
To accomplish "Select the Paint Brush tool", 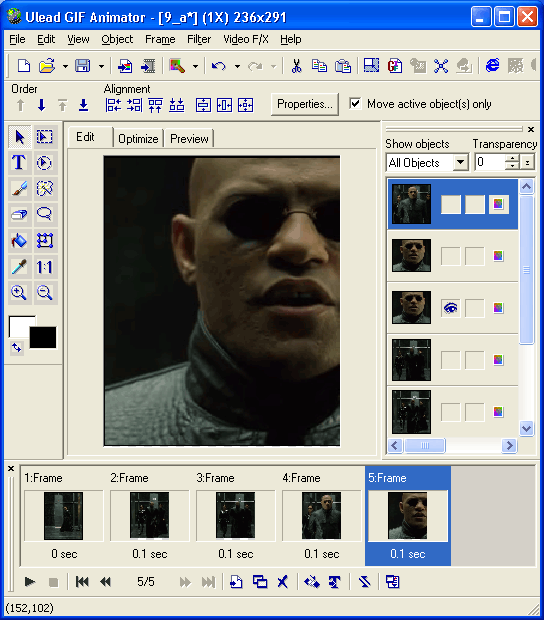I will coord(19,189).
